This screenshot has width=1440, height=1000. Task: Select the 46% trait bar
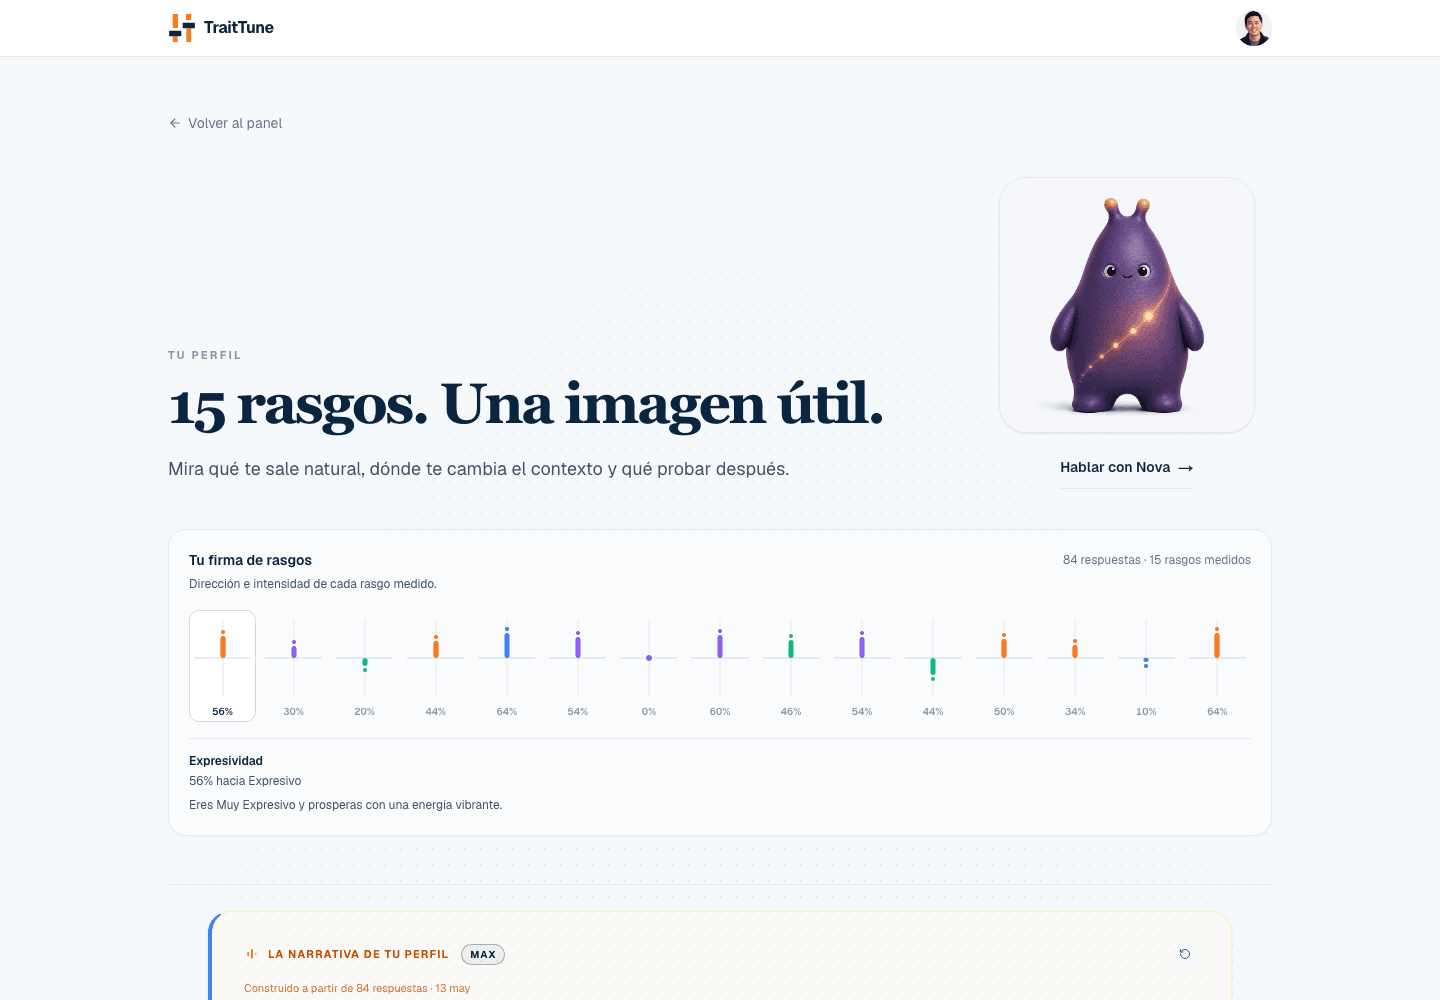point(791,665)
